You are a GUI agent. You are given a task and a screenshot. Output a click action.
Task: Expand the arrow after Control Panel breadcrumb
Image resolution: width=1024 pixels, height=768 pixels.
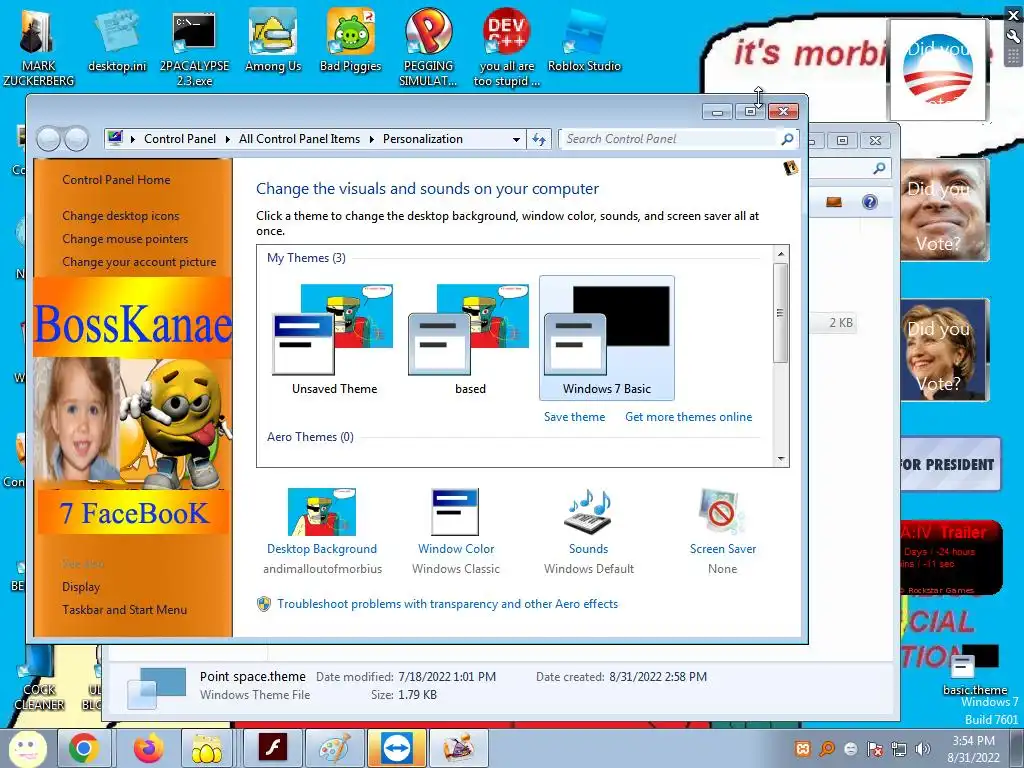coord(227,139)
